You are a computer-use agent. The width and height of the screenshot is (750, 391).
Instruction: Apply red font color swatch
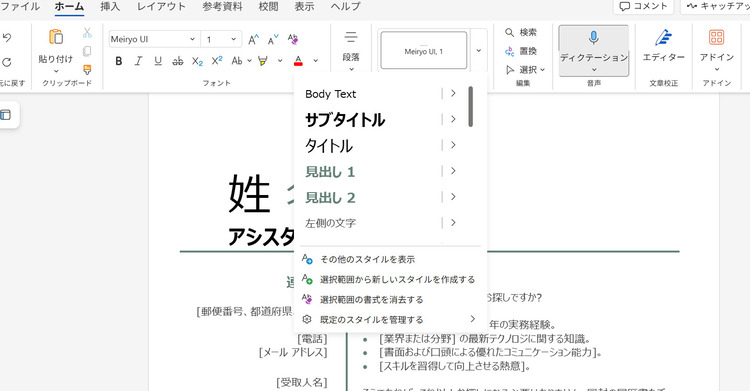click(x=298, y=61)
